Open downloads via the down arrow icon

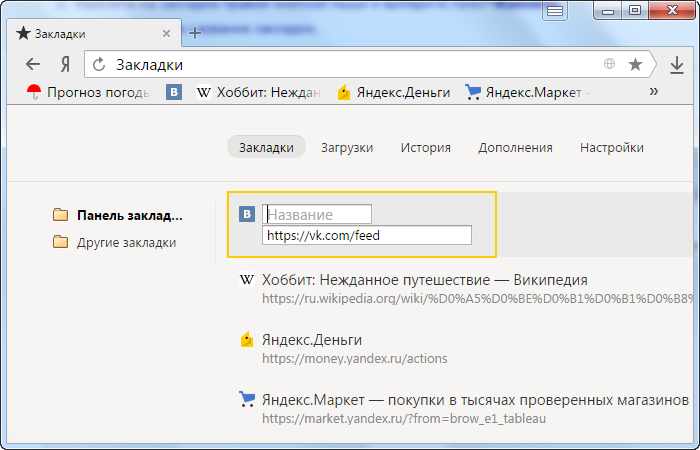677,65
